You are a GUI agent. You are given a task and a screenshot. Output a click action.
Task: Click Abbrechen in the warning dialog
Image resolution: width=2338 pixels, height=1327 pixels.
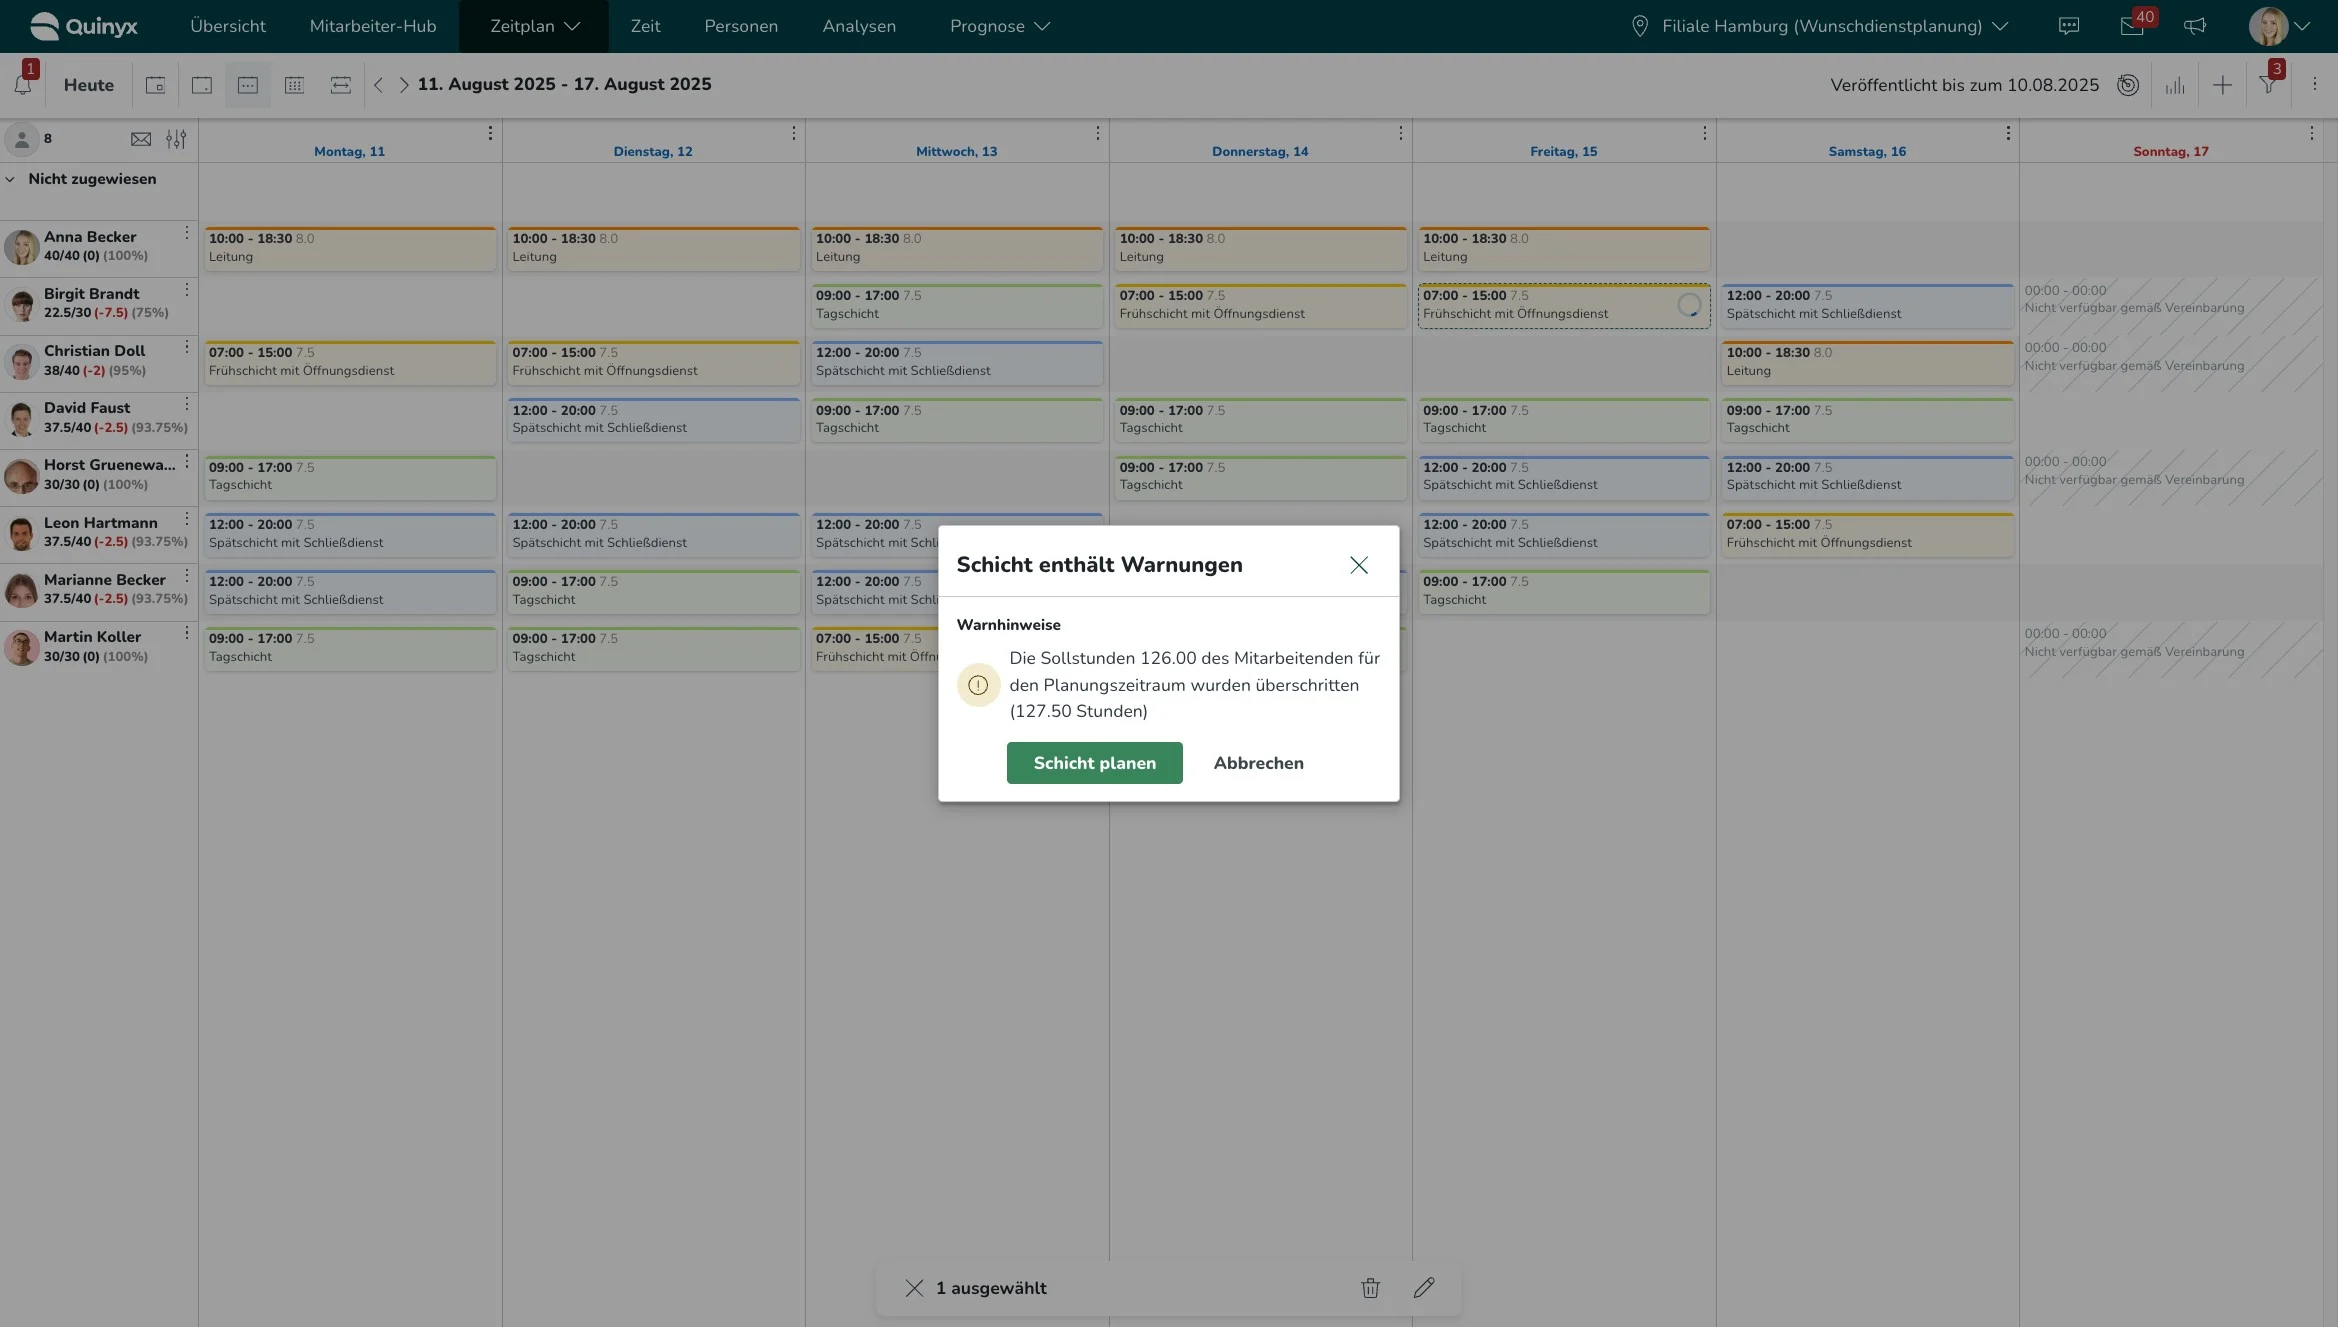1258,763
